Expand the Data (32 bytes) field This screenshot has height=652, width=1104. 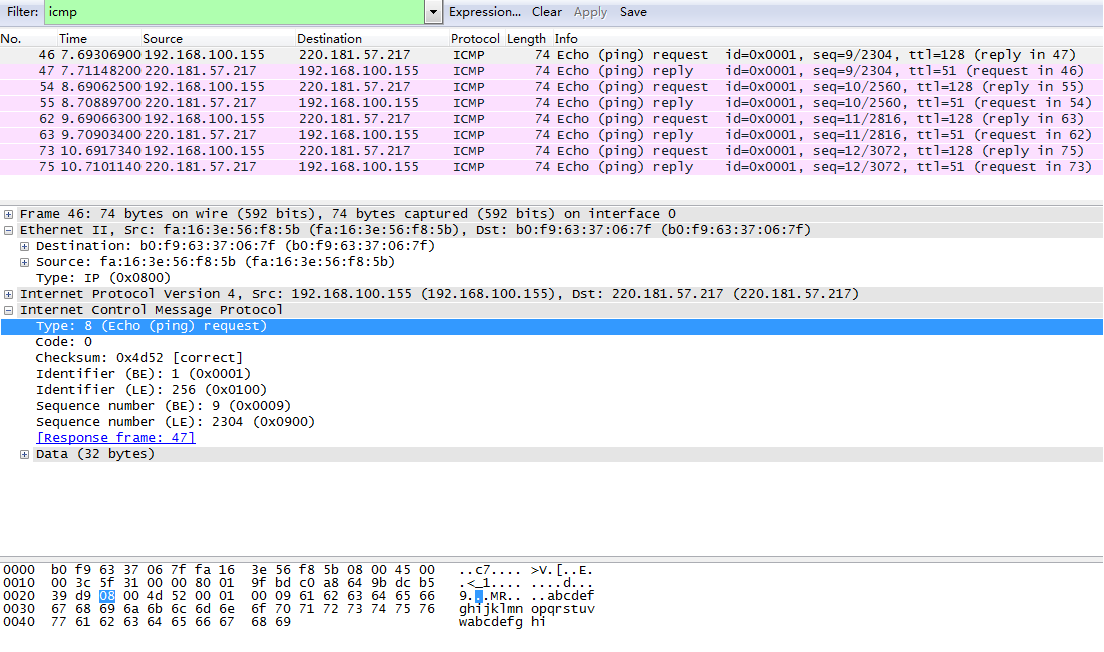click(x=24, y=453)
